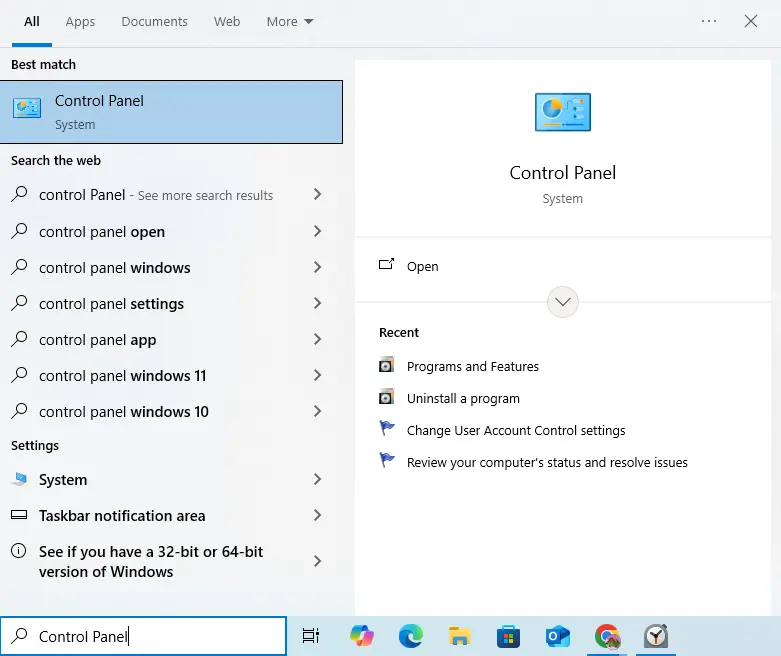
Task: Open Microsoft Edge from the taskbar
Action: [x=410, y=636]
